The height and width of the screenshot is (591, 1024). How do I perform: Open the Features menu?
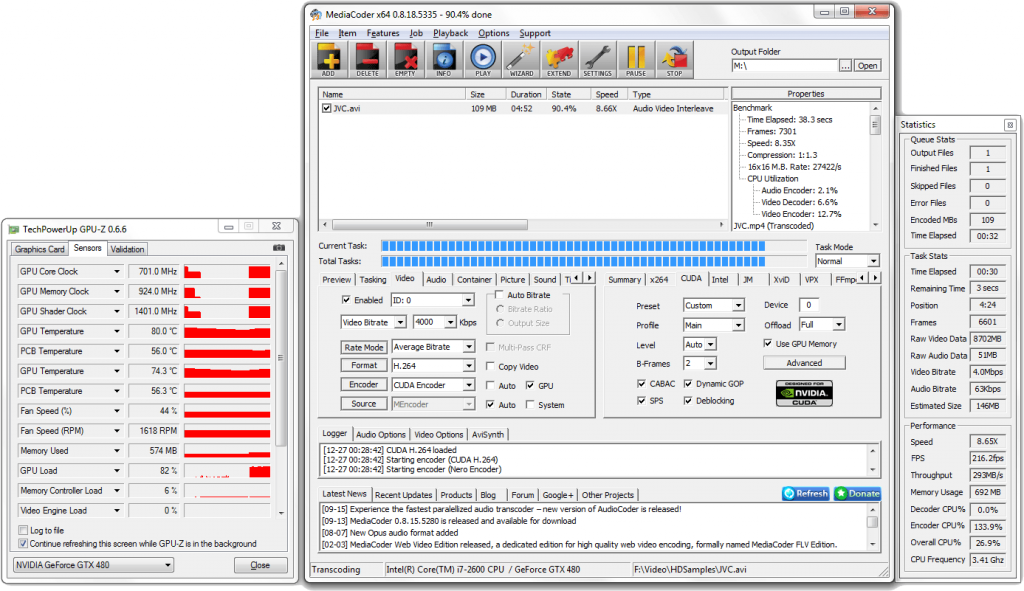383,33
